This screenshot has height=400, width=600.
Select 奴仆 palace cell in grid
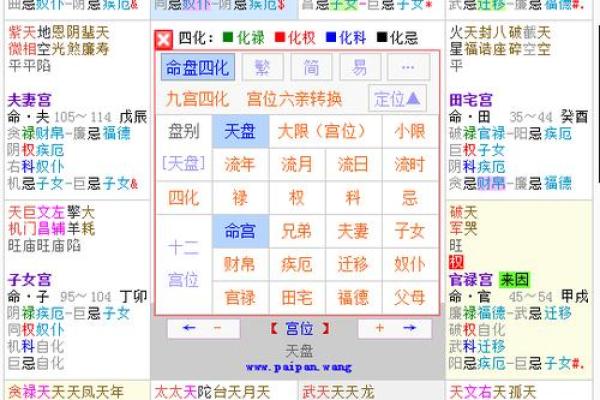point(410,264)
